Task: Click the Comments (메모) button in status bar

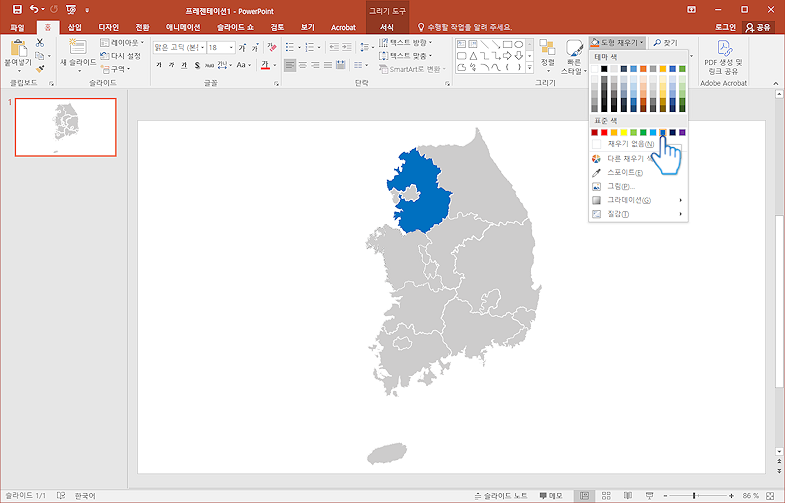Action: (551, 495)
